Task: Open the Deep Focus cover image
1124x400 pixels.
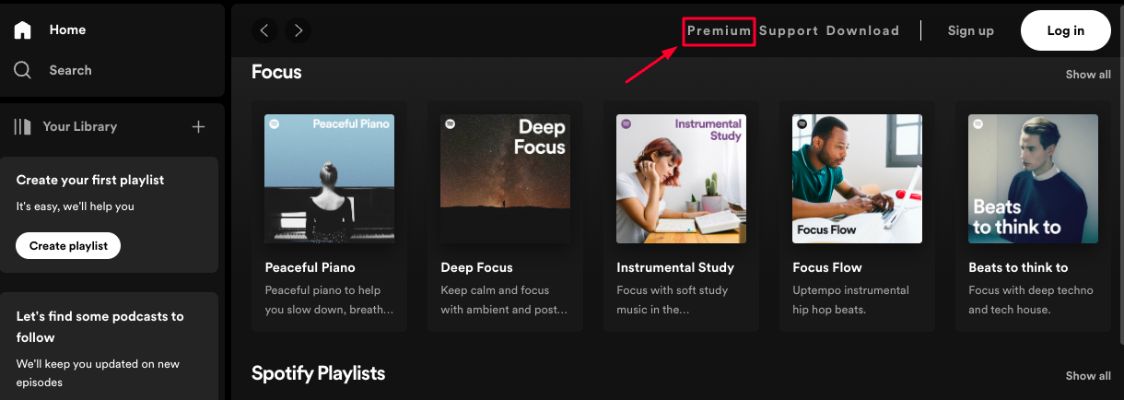Action: [x=505, y=178]
